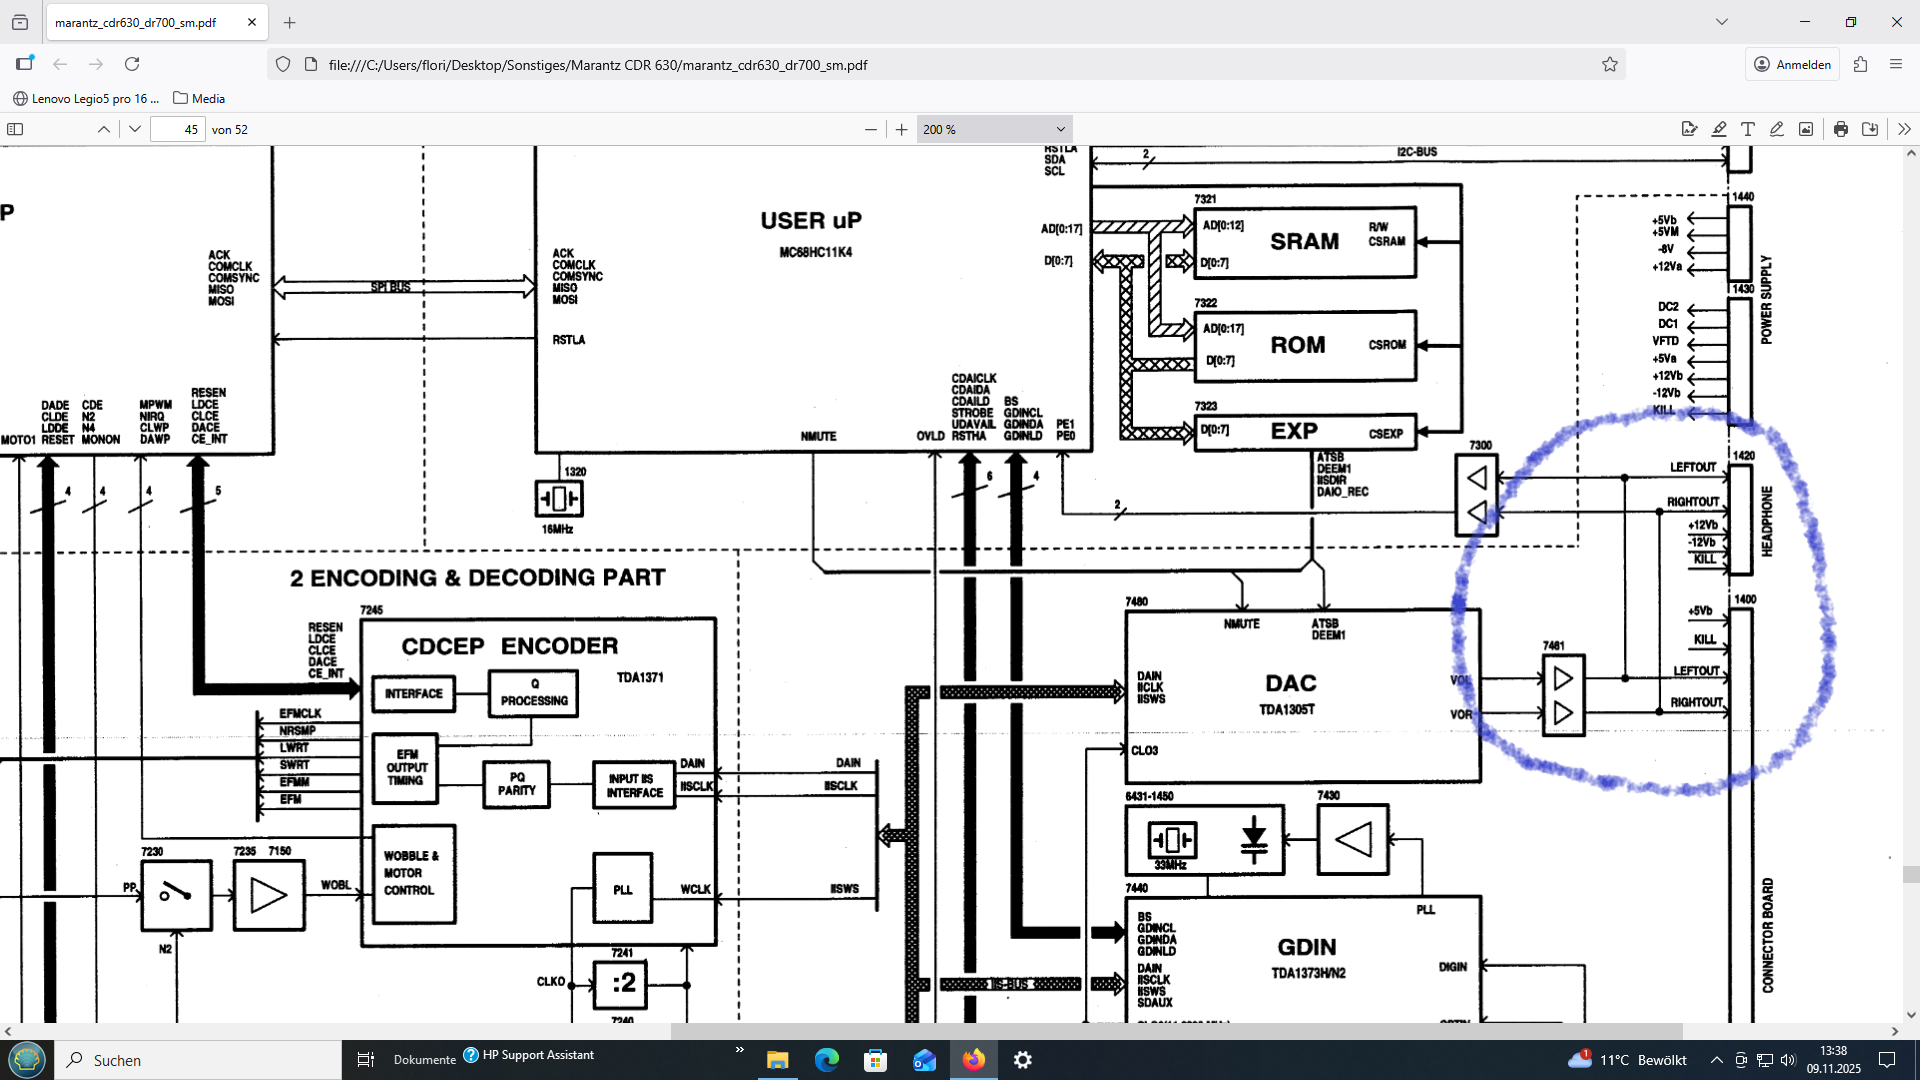Toggle the PDF sidebar panel
Image resolution: width=1920 pixels, height=1080 pixels.
coord(15,129)
